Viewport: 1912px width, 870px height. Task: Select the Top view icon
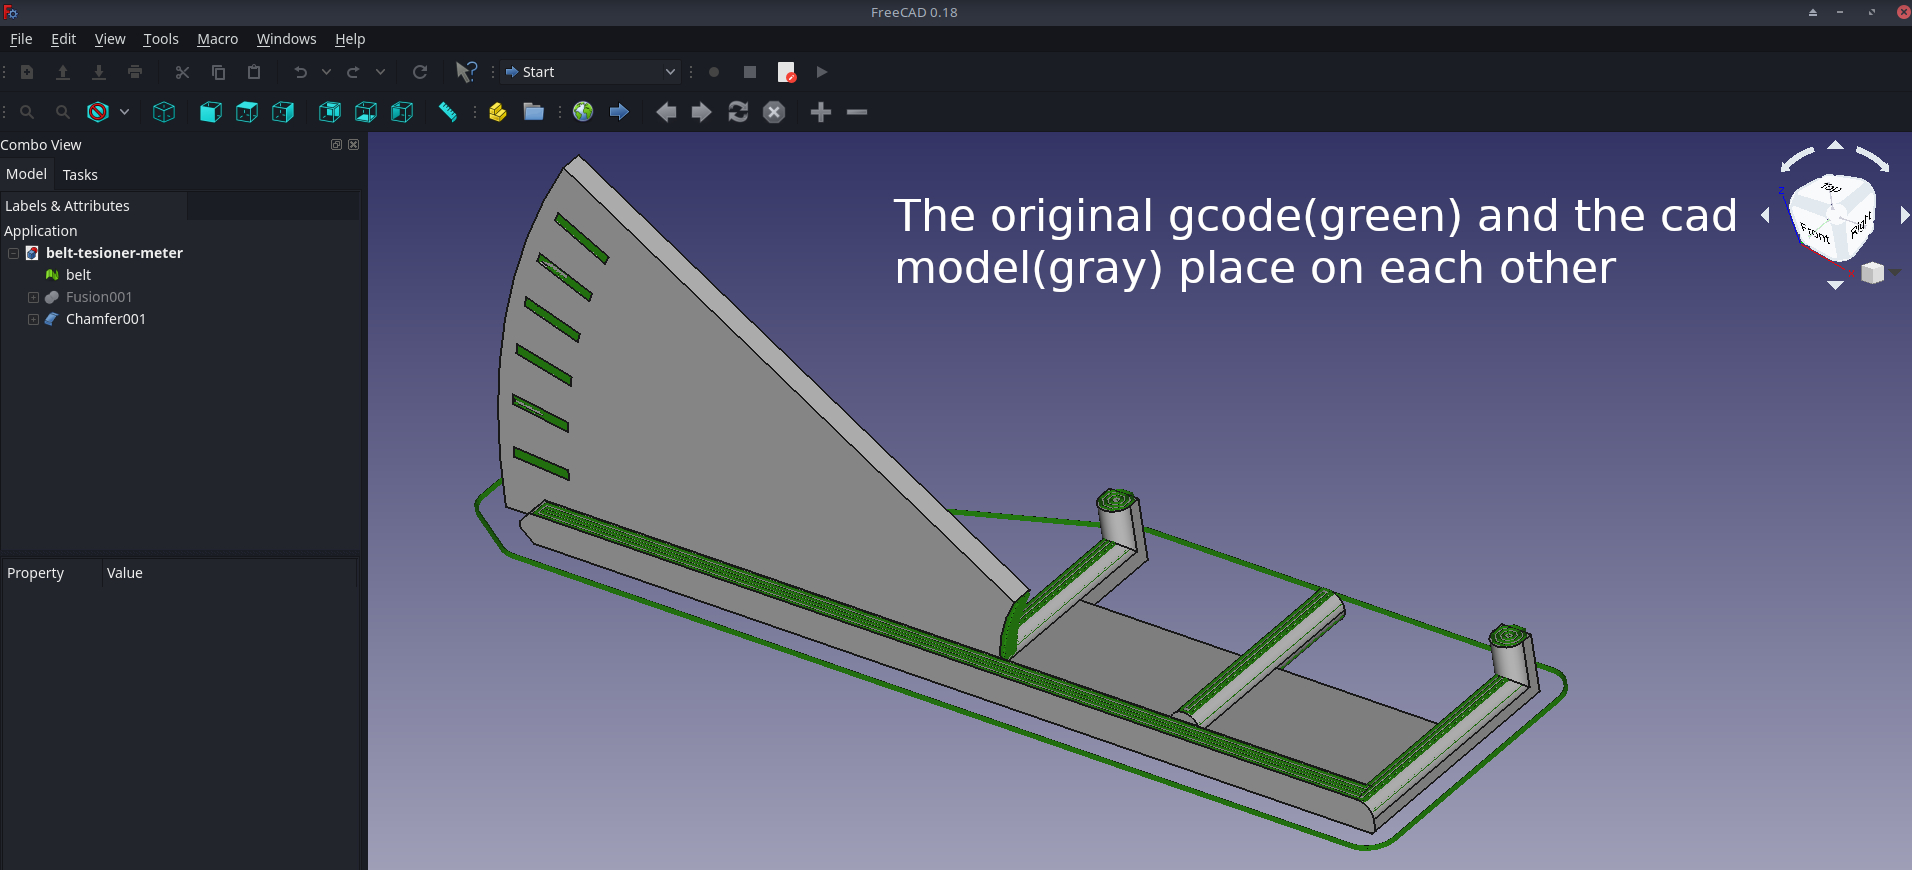(247, 112)
